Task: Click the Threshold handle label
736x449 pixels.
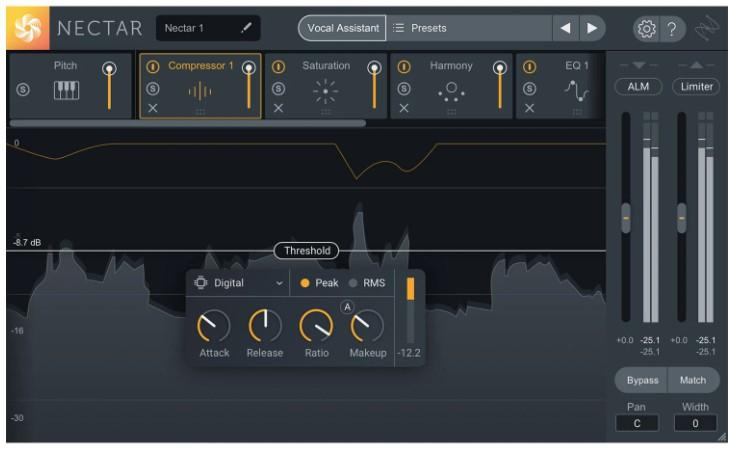Action: (x=307, y=251)
